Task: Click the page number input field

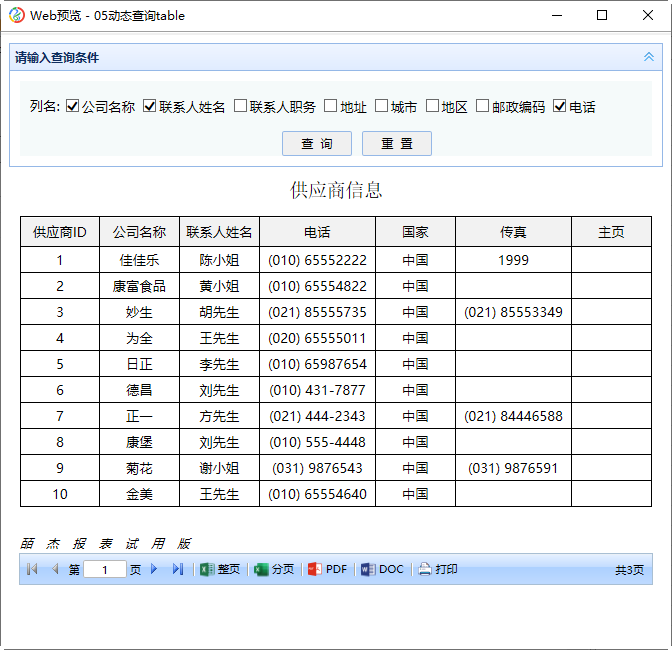Action: coord(105,569)
